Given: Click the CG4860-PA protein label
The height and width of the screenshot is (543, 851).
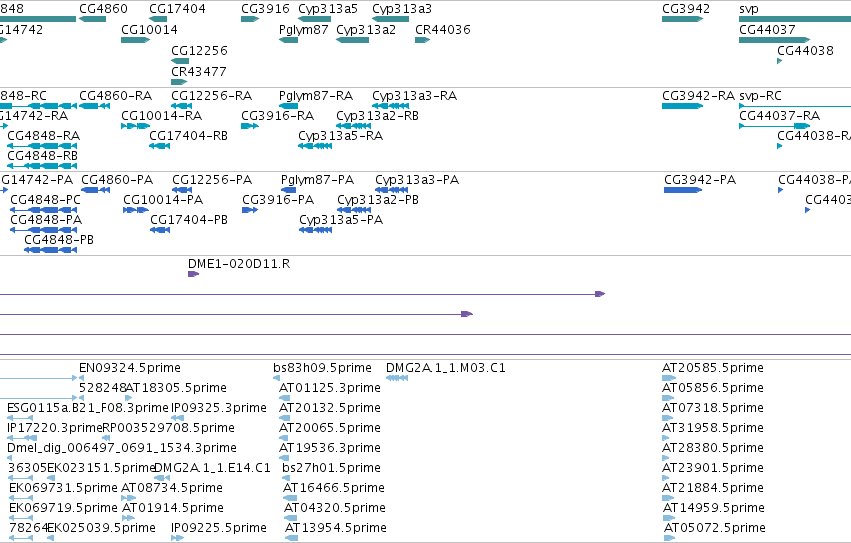Looking at the screenshot, I should 117,180.
